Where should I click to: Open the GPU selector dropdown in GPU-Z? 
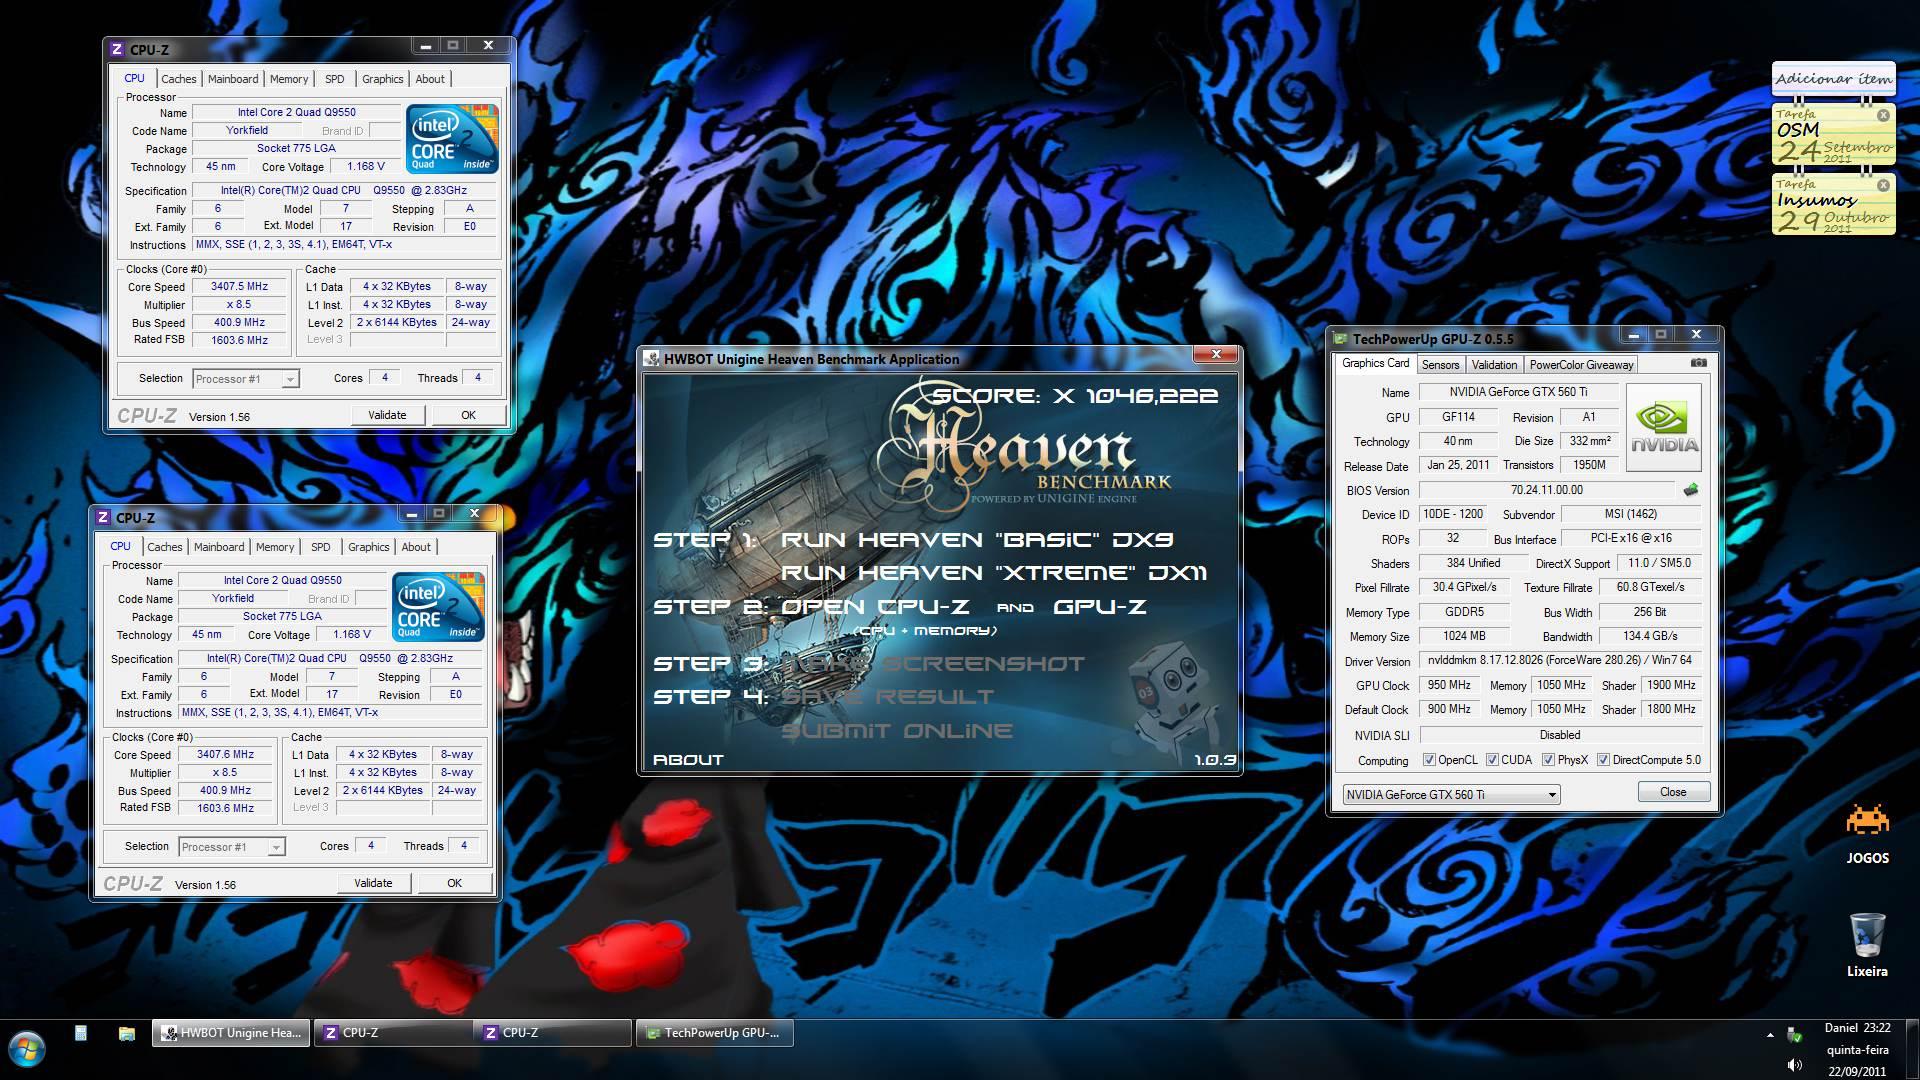pyautogui.click(x=1451, y=794)
